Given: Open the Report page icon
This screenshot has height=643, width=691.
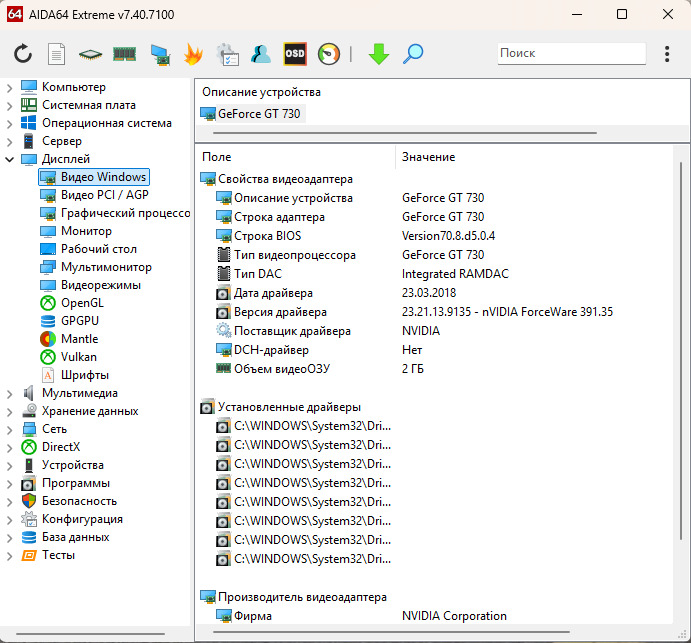Looking at the screenshot, I should 57,54.
